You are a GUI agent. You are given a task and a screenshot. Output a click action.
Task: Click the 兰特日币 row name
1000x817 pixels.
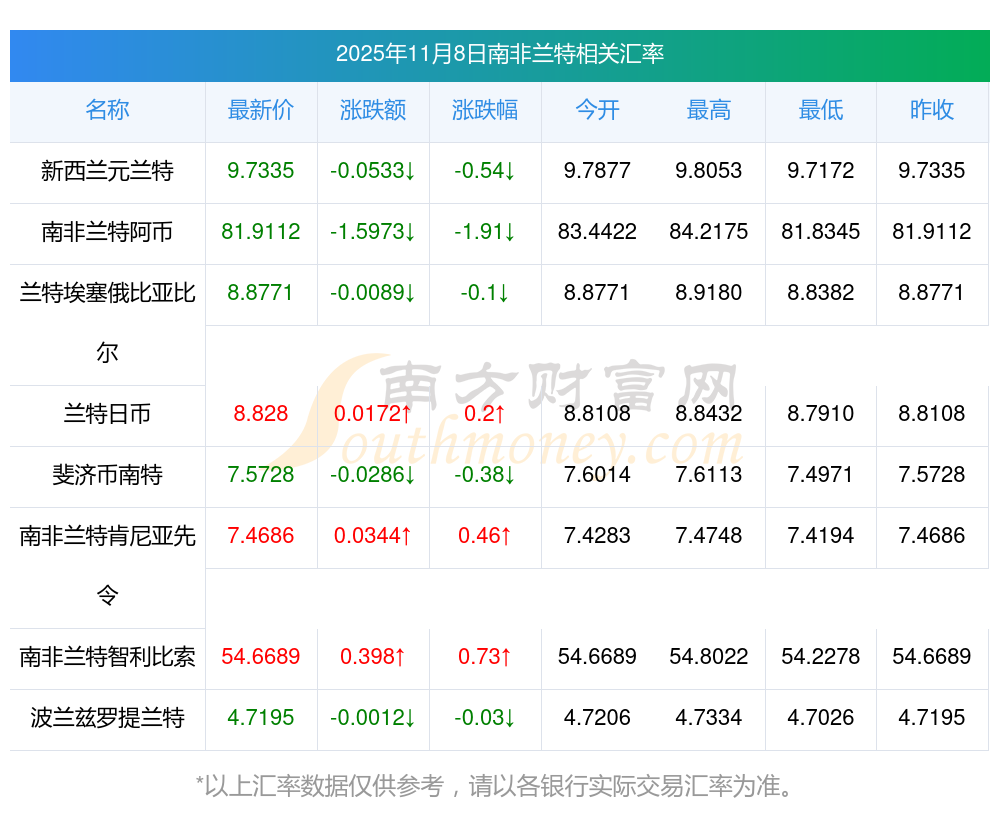pyautogui.click(x=107, y=414)
